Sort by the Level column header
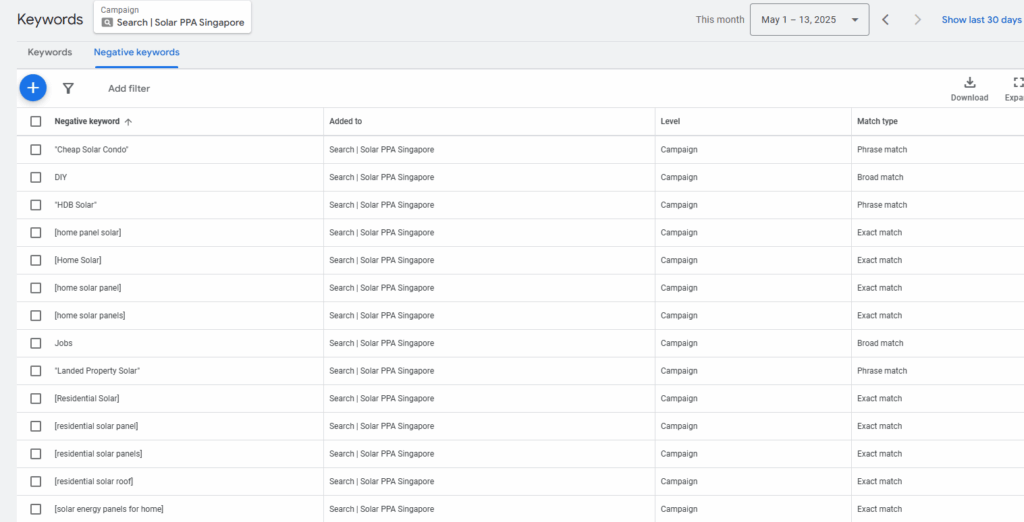This screenshot has height=522, width=1024. coord(671,122)
